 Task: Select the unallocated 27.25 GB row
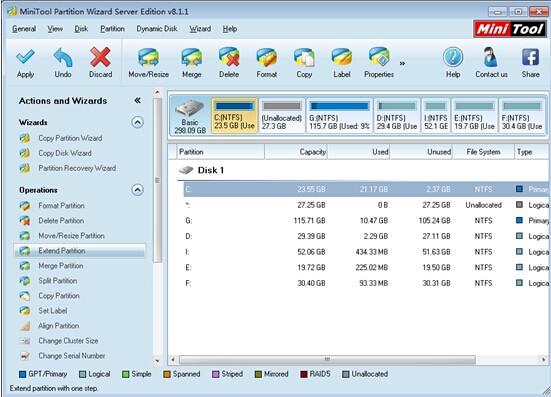click(365, 205)
